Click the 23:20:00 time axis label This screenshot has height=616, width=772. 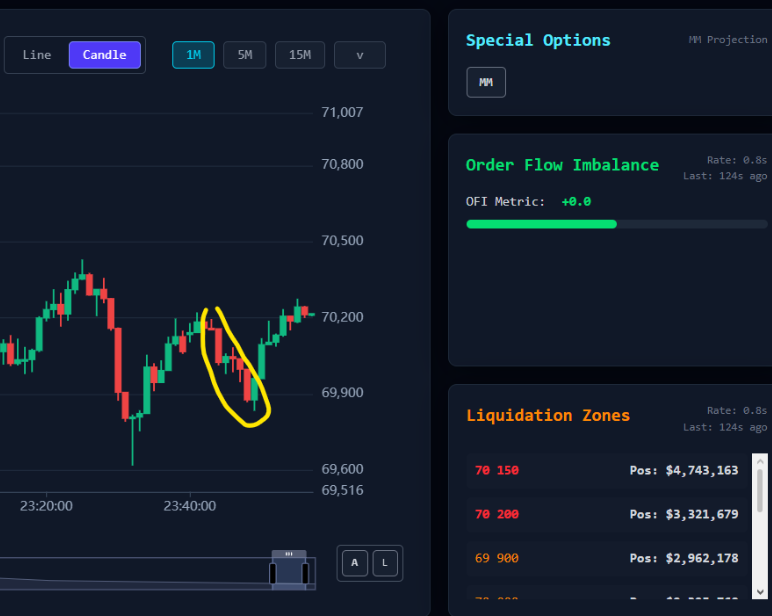pos(46,506)
